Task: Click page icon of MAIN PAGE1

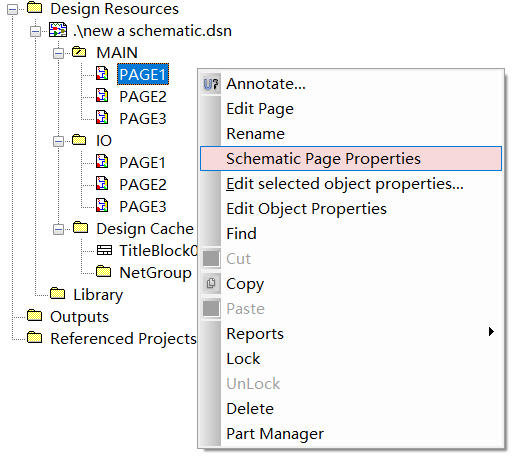Action: [102, 74]
